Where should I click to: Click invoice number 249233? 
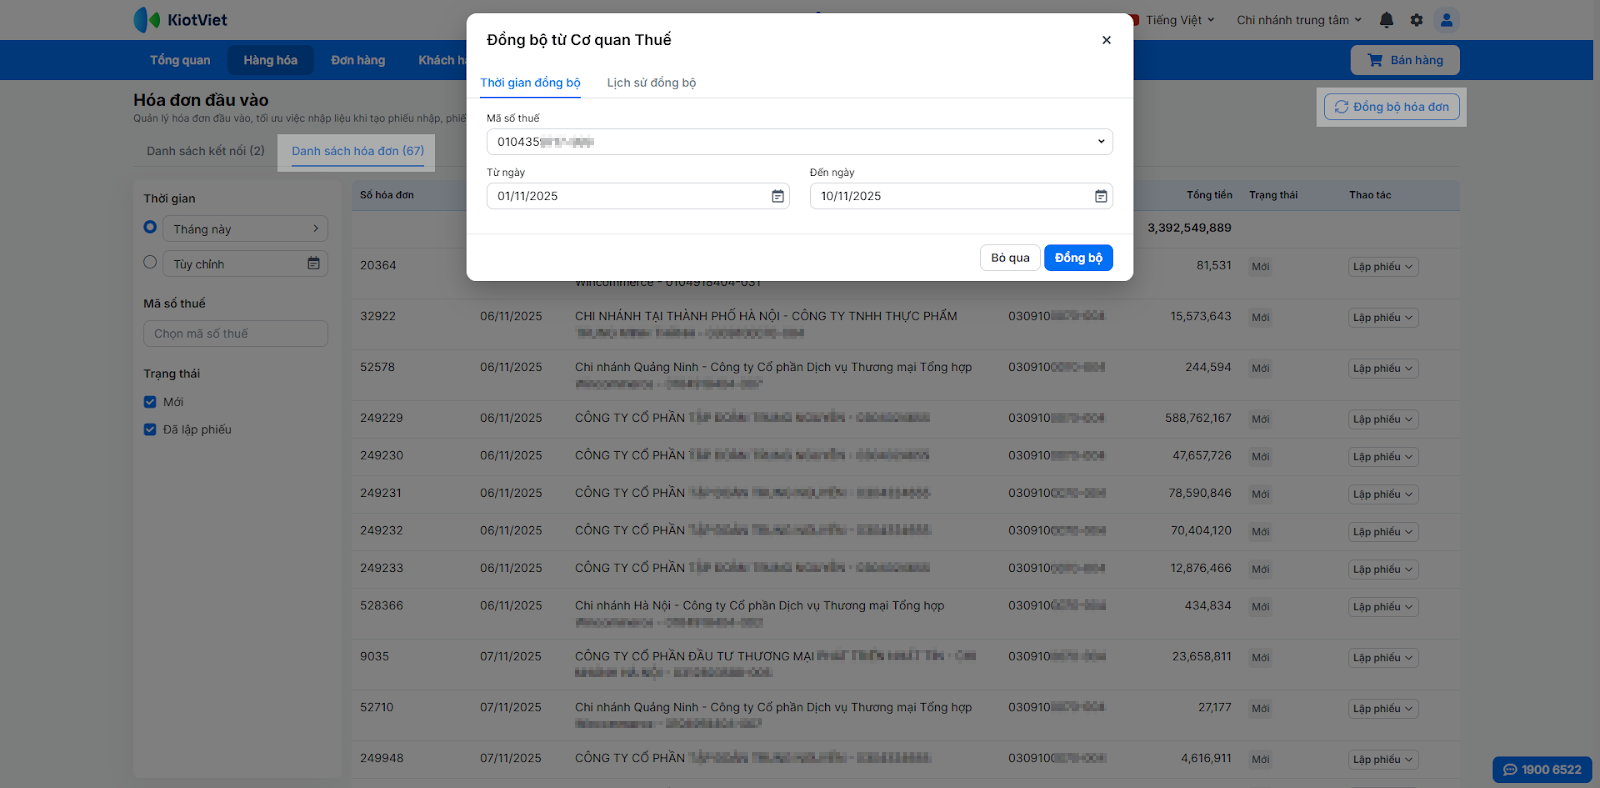pyautogui.click(x=381, y=568)
